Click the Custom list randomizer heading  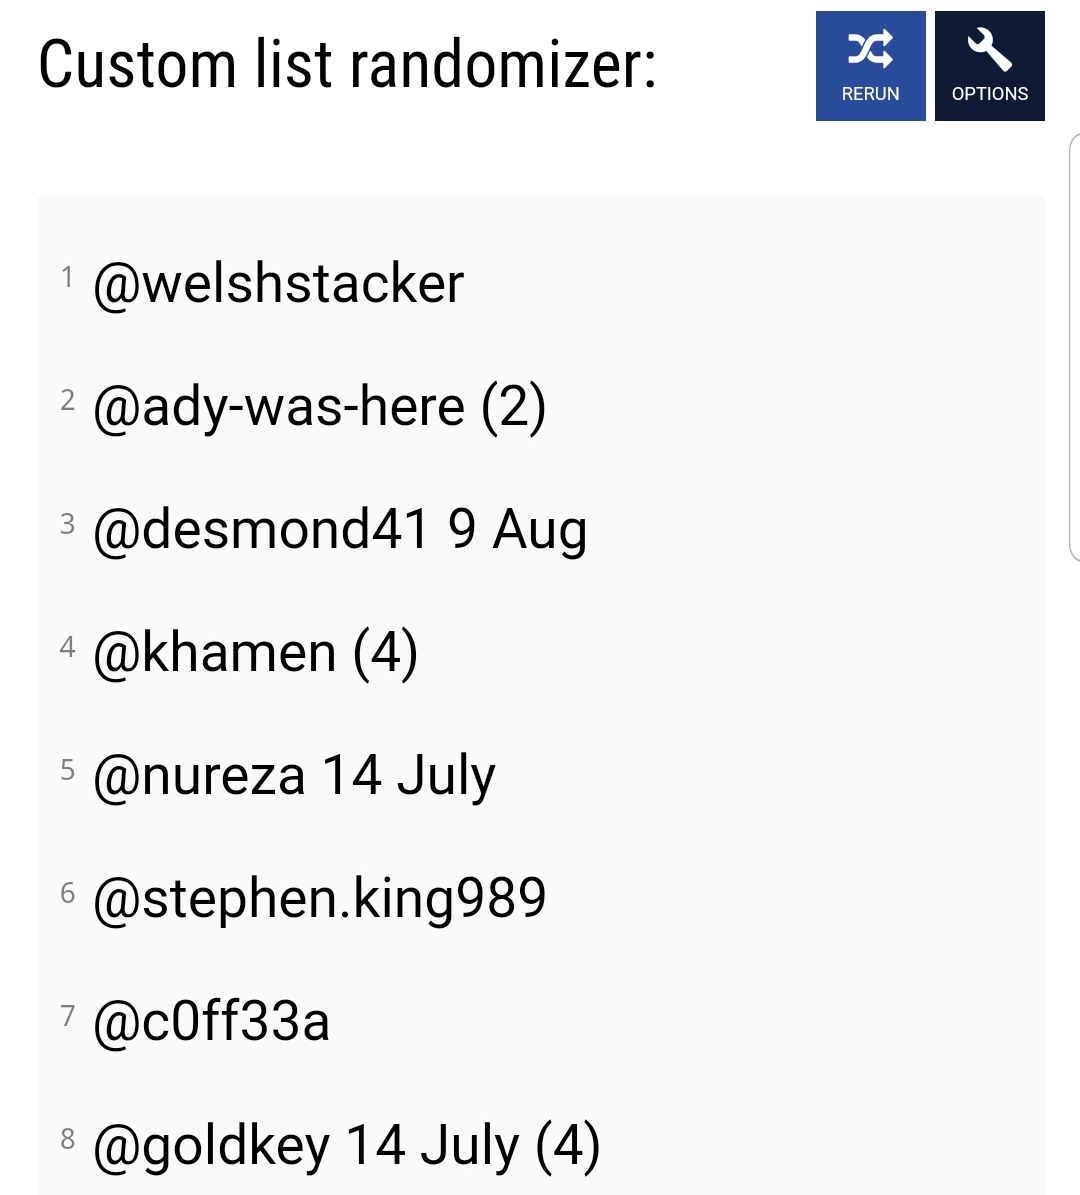coord(347,66)
